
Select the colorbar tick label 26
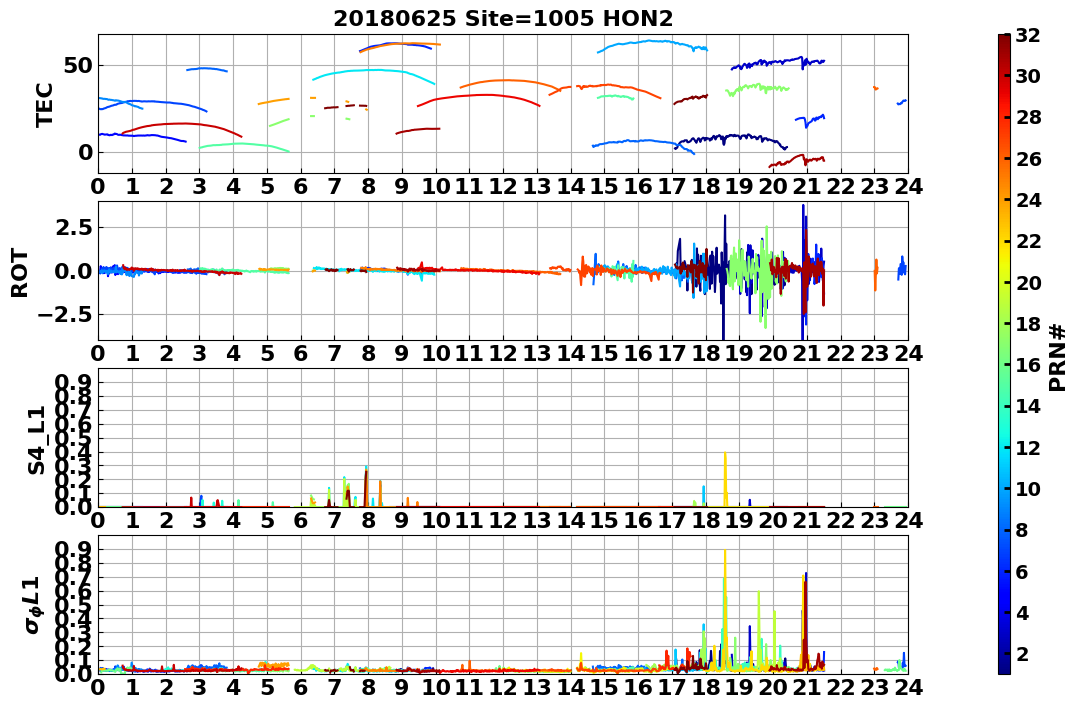1028,159
